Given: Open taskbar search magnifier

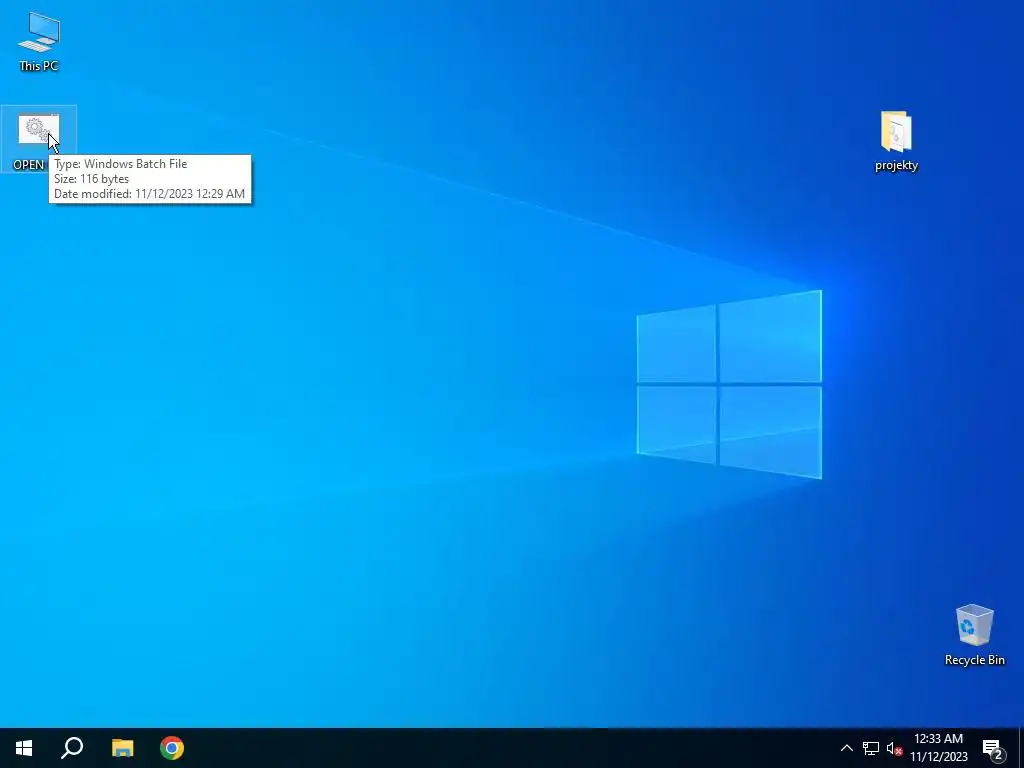Looking at the screenshot, I should tap(72, 748).
